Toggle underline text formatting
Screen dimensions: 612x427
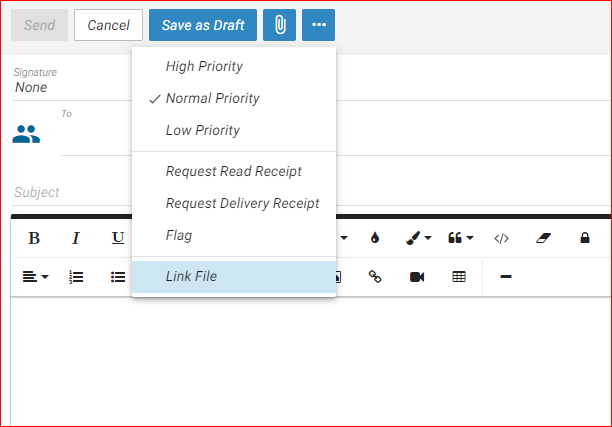(118, 238)
